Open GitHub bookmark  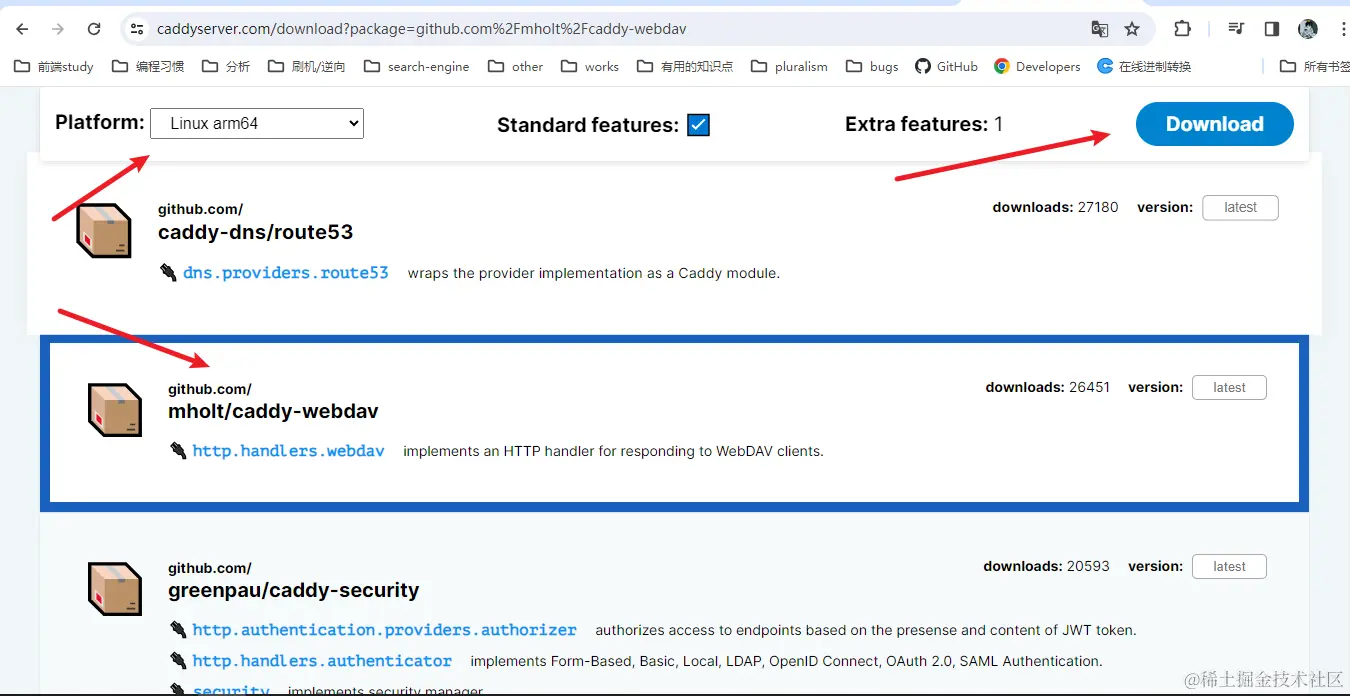pos(946,66)
